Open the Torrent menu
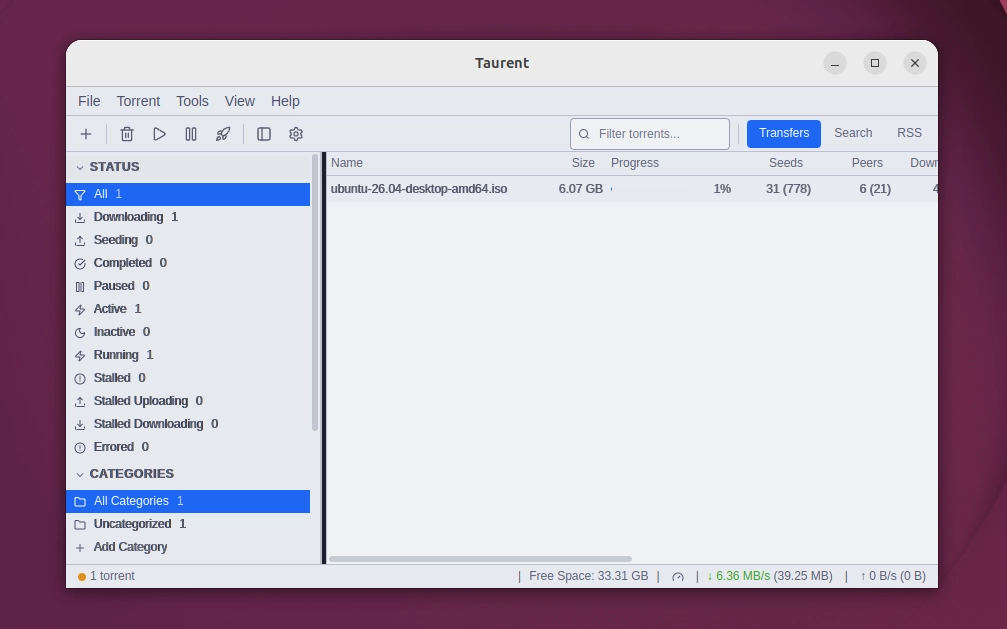Image resolution: width=1007 pixels, height=629 pixels. click(x=138, y=101)
